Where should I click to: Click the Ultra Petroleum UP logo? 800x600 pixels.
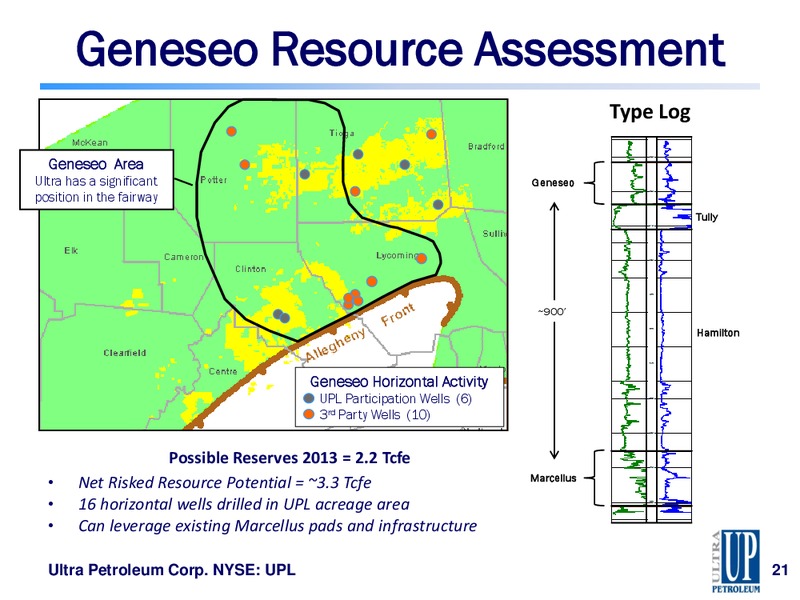pos(735,561)
